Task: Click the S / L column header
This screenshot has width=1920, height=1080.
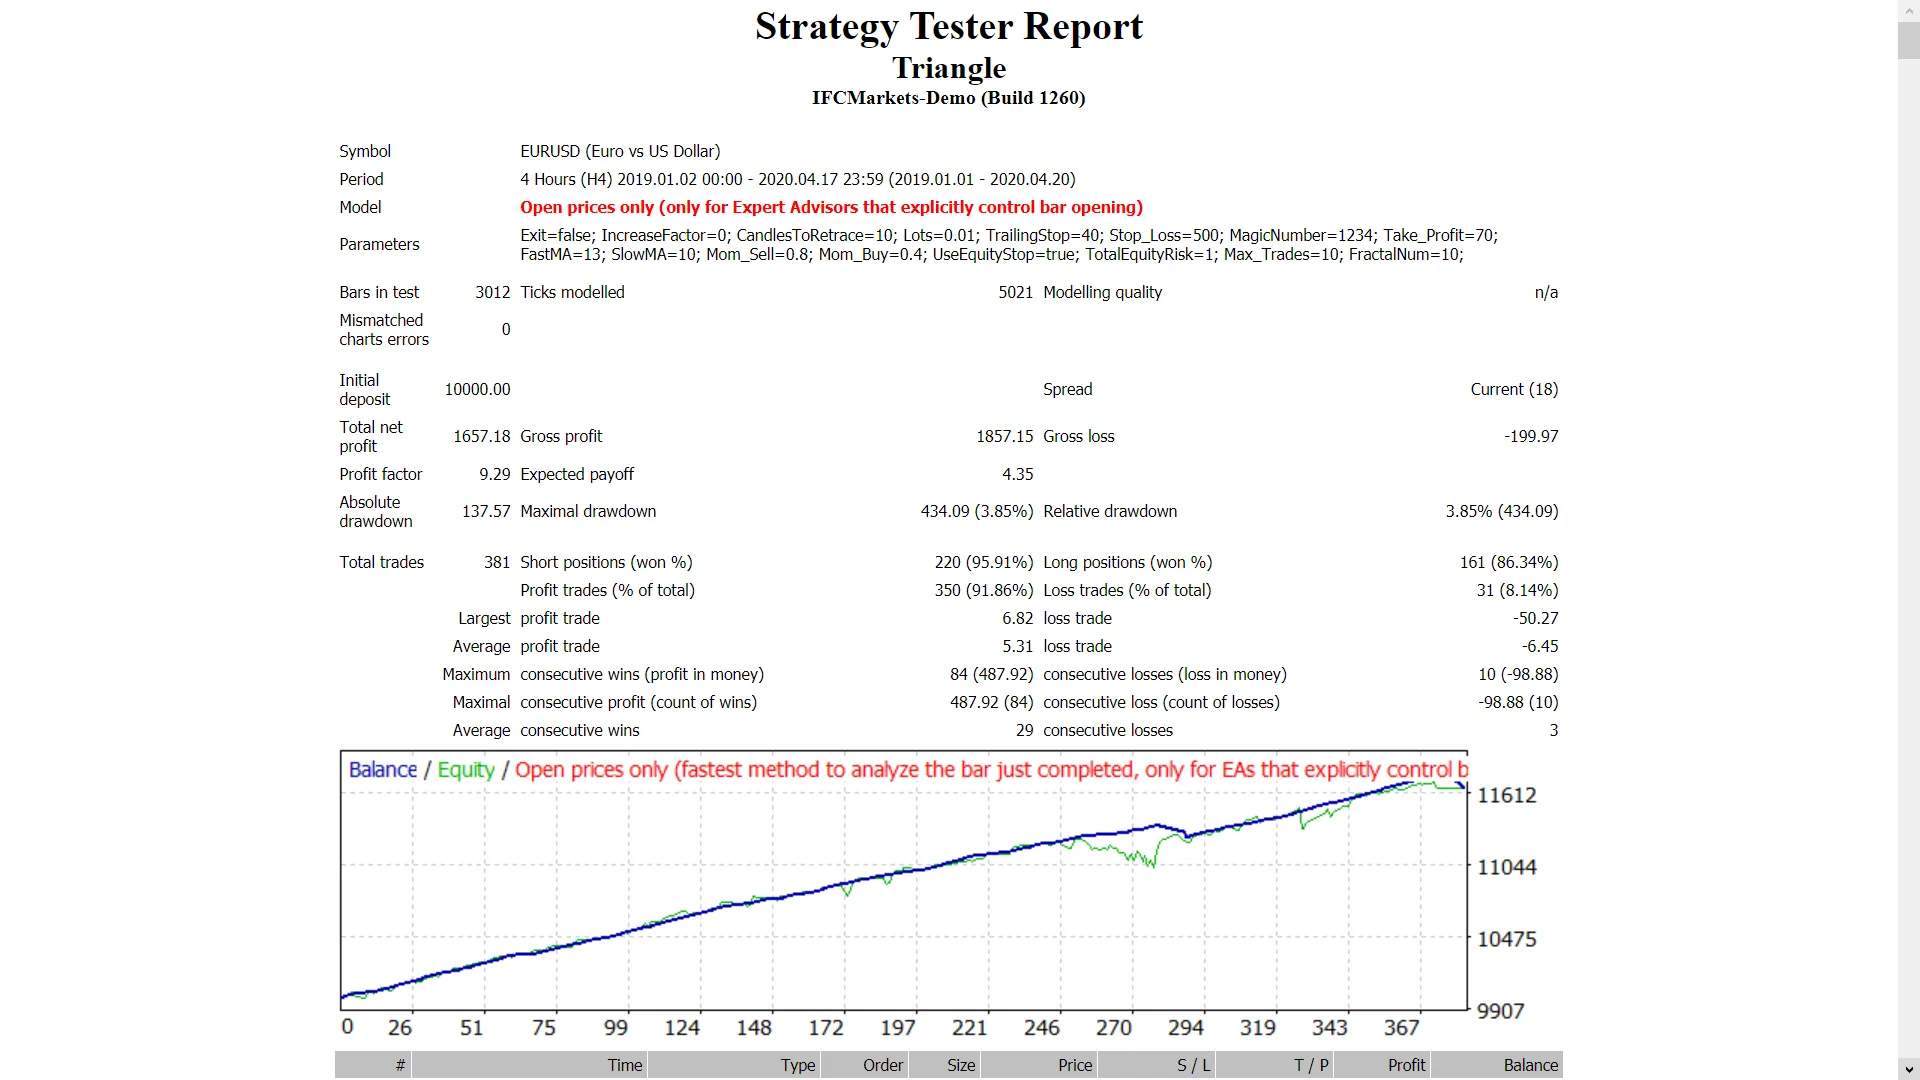Action: 1193,1065
